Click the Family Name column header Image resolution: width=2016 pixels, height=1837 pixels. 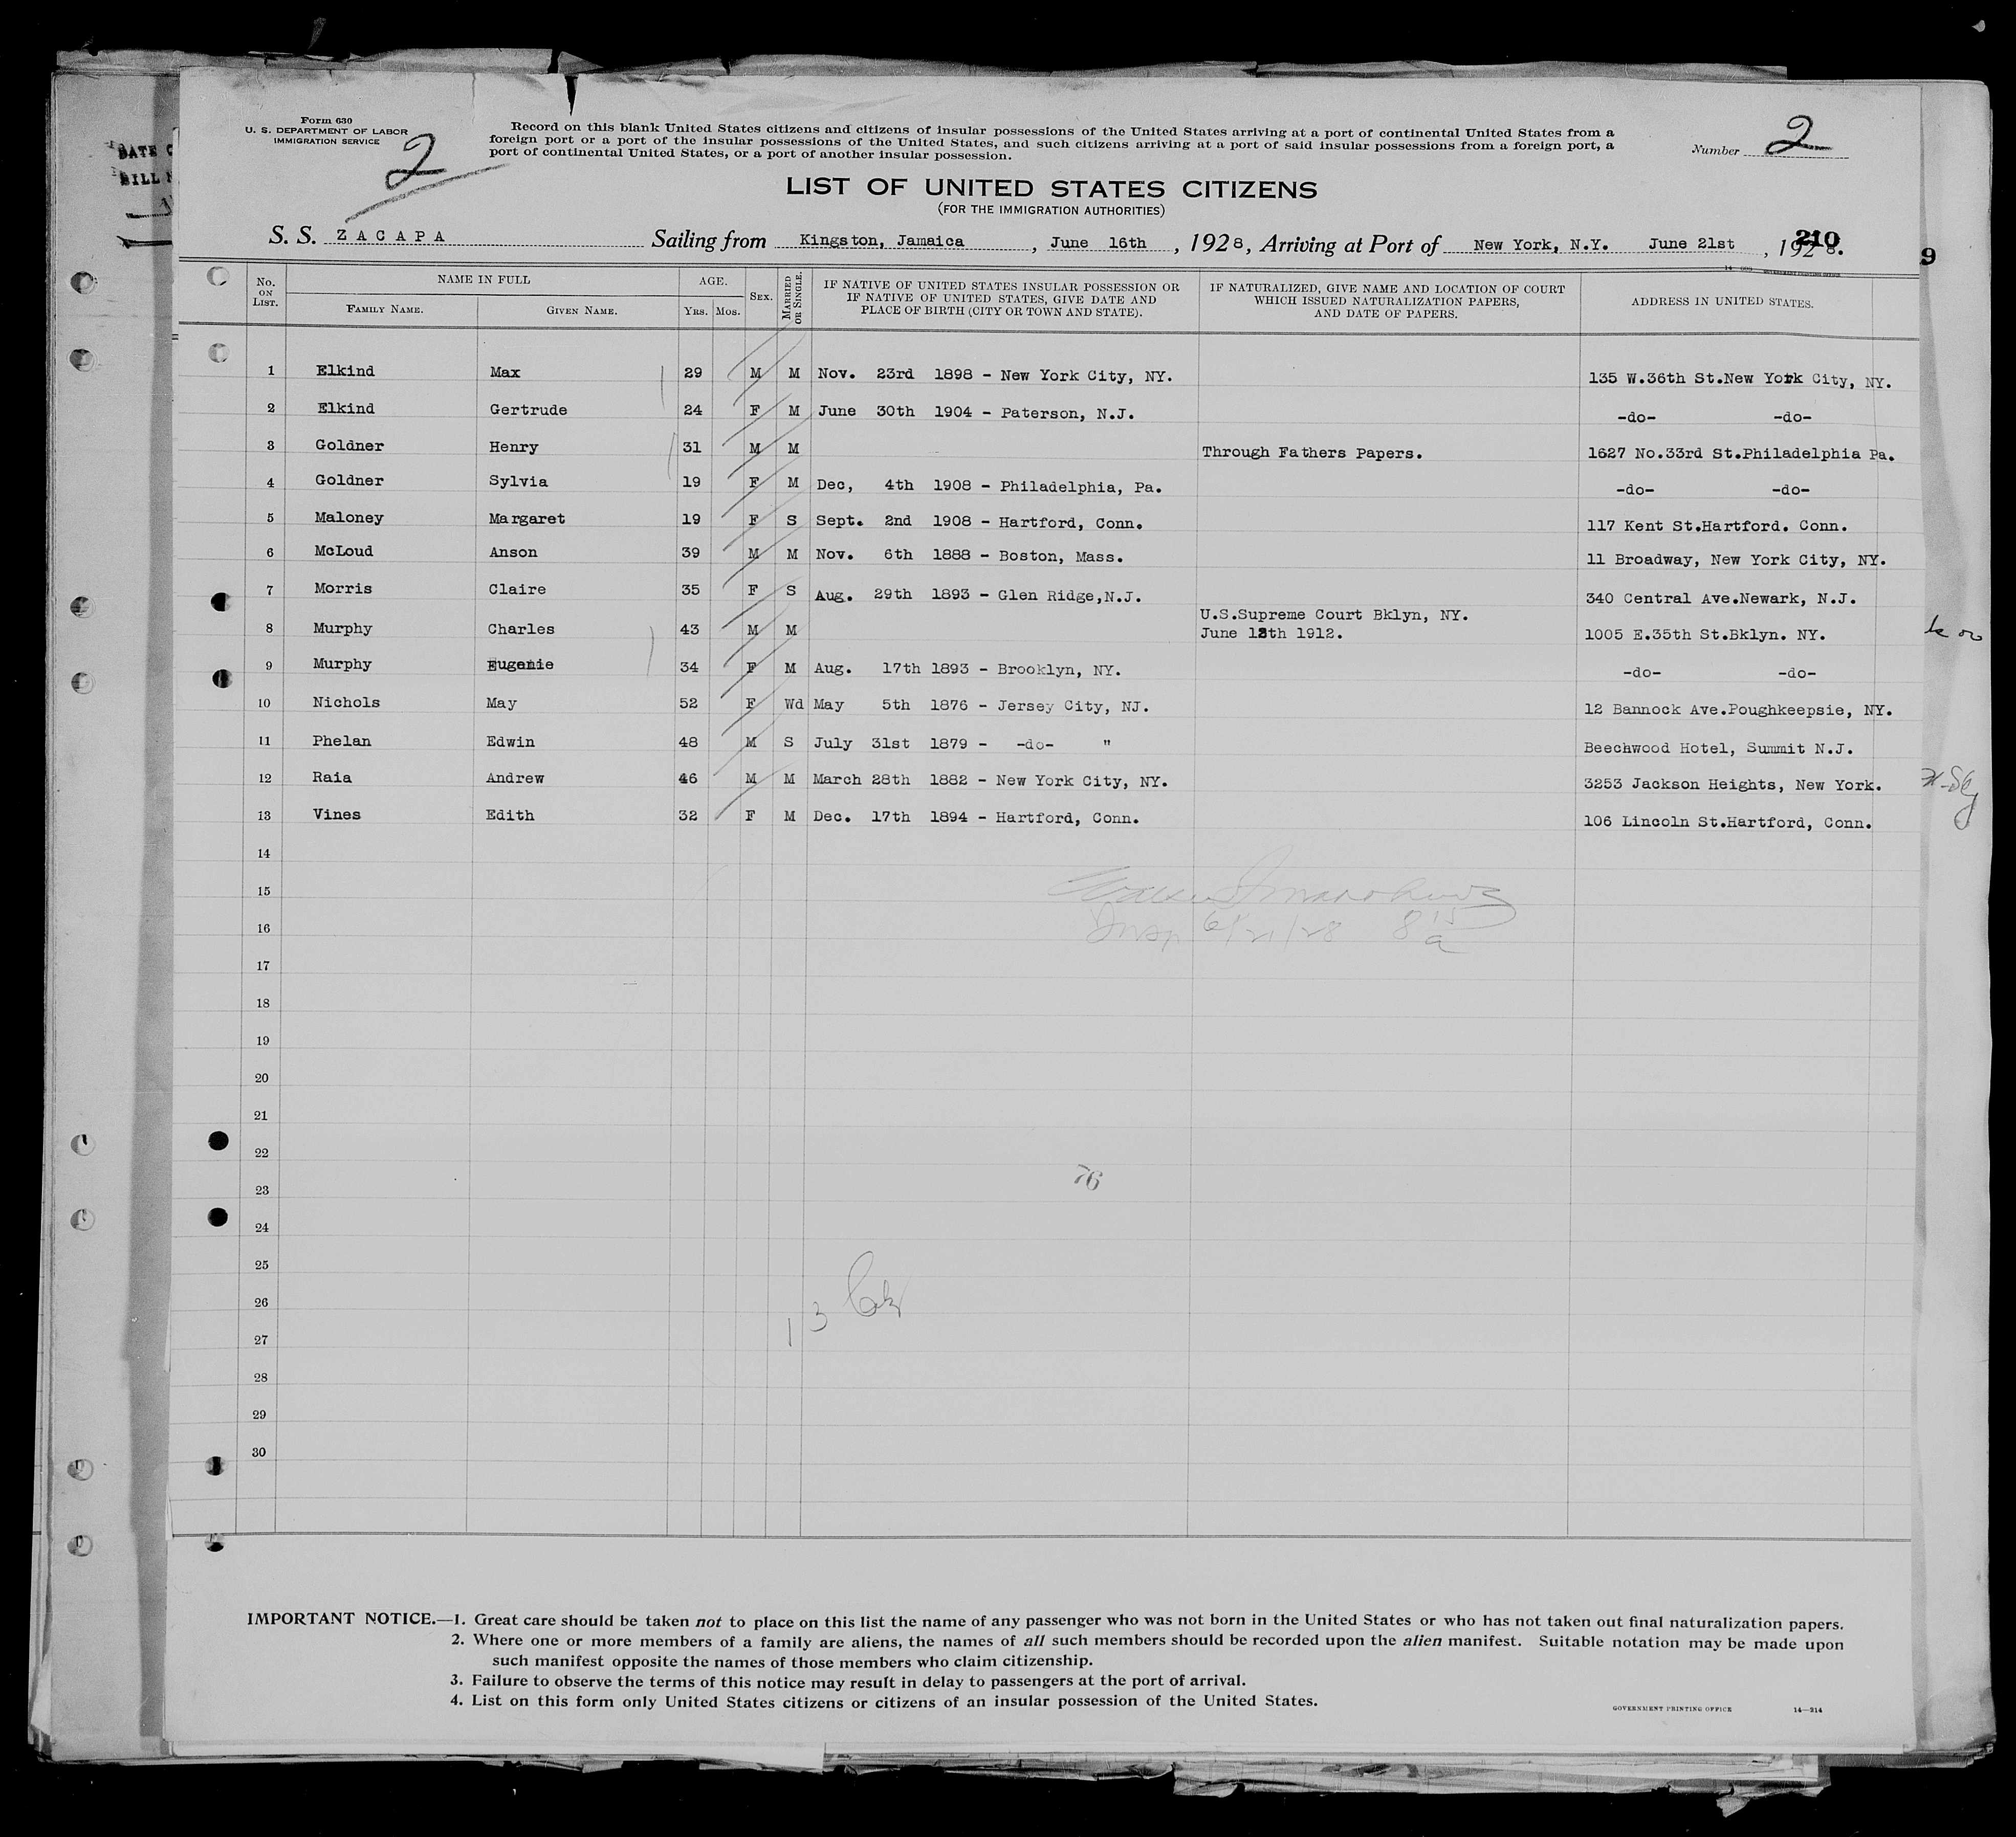tap(385, 310)
